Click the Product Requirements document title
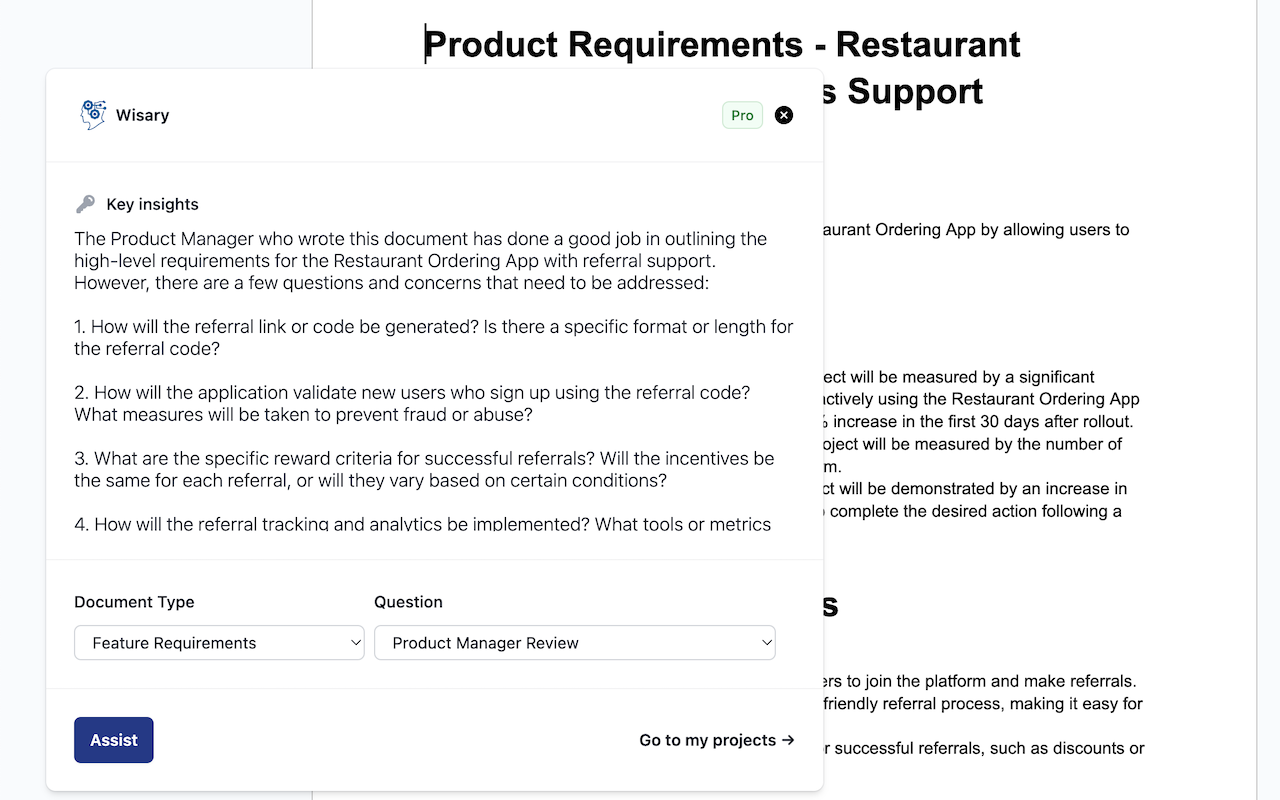Viewport: 1280px width, 800px height. coord(722,45)
